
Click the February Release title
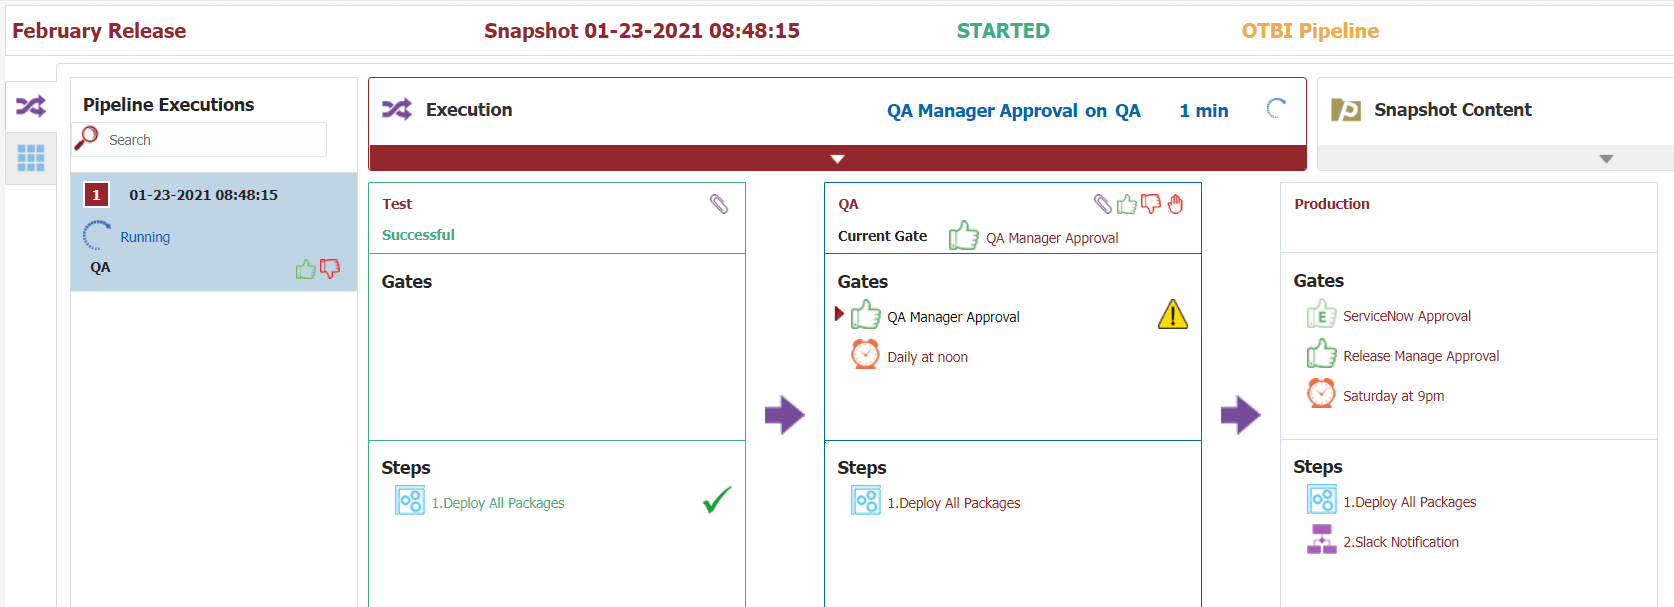coord(99,31)
